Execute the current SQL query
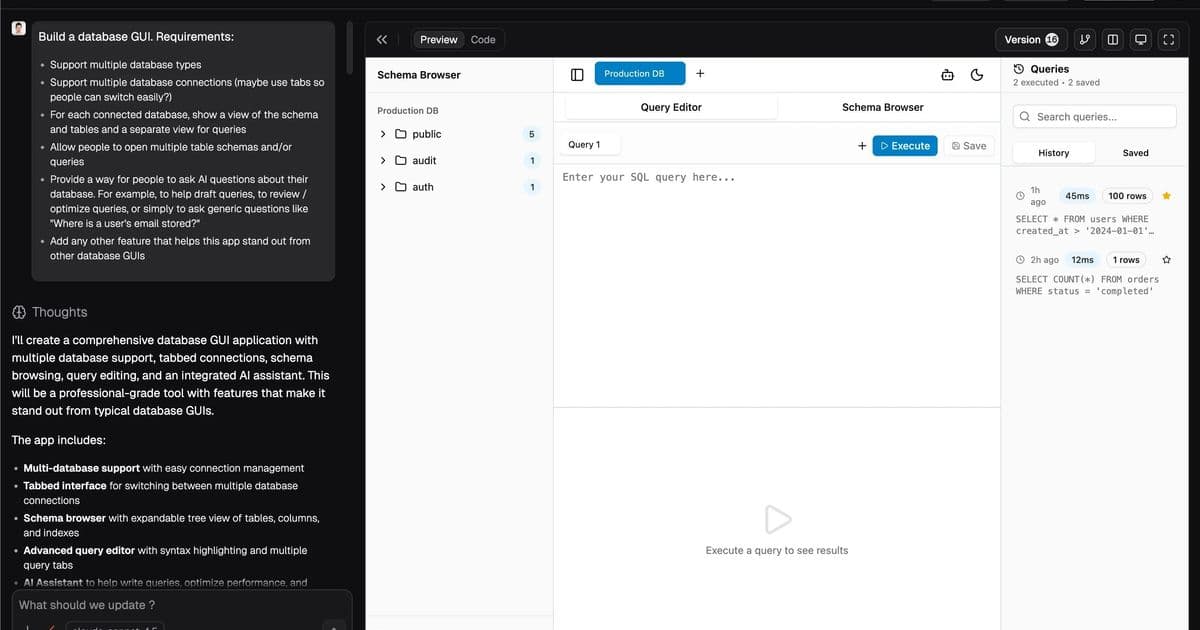This screenshot has width=1200, height=630. [x=904, y=145]
